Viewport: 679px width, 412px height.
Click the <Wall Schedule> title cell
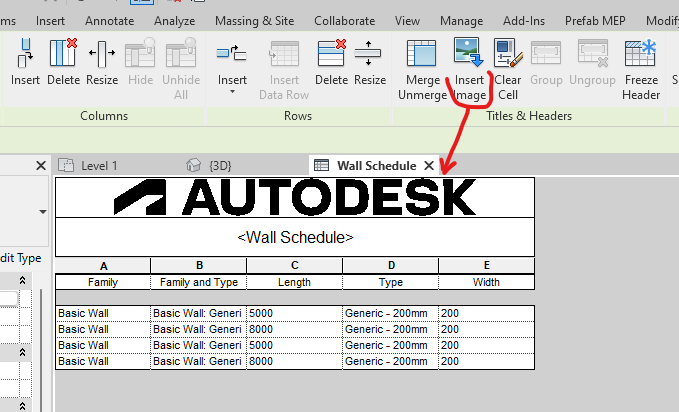click(x=295, y=237)
